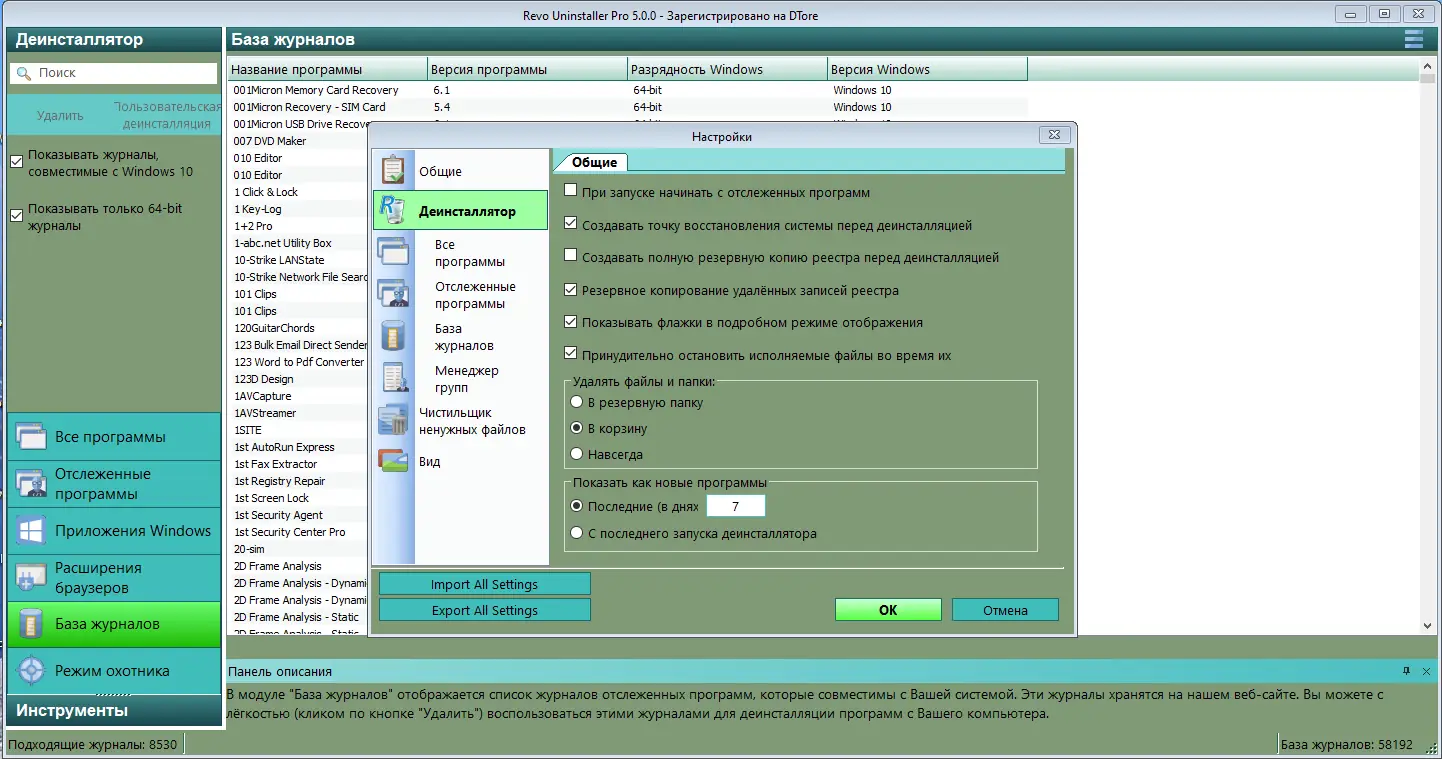Sort by Версия программы column
The height and width of the screenshot is (759, 1442).
point(527,69)
